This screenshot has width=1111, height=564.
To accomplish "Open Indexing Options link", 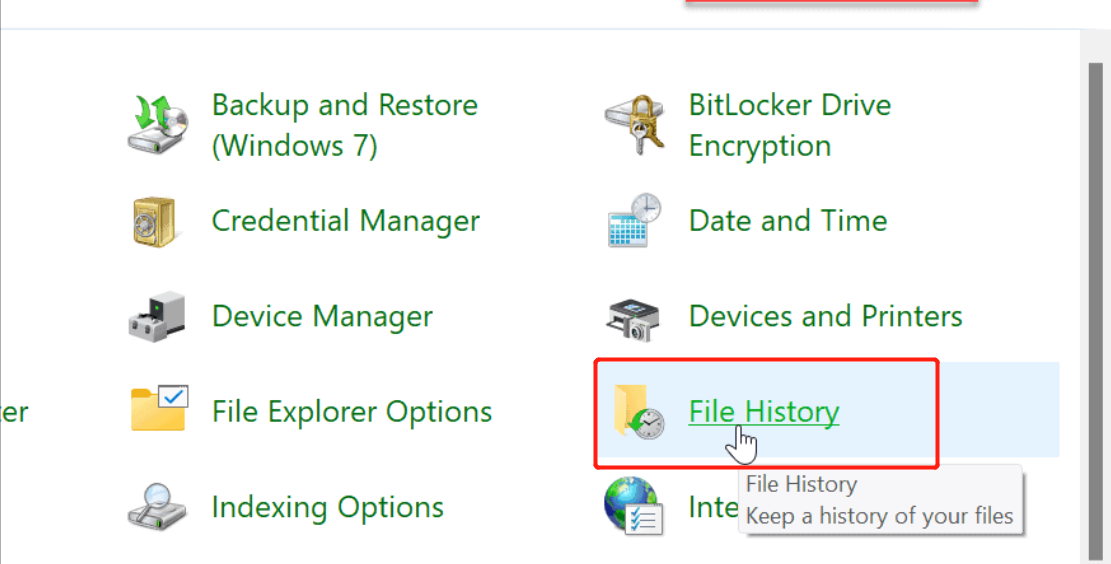I will [x=327, y=507].
